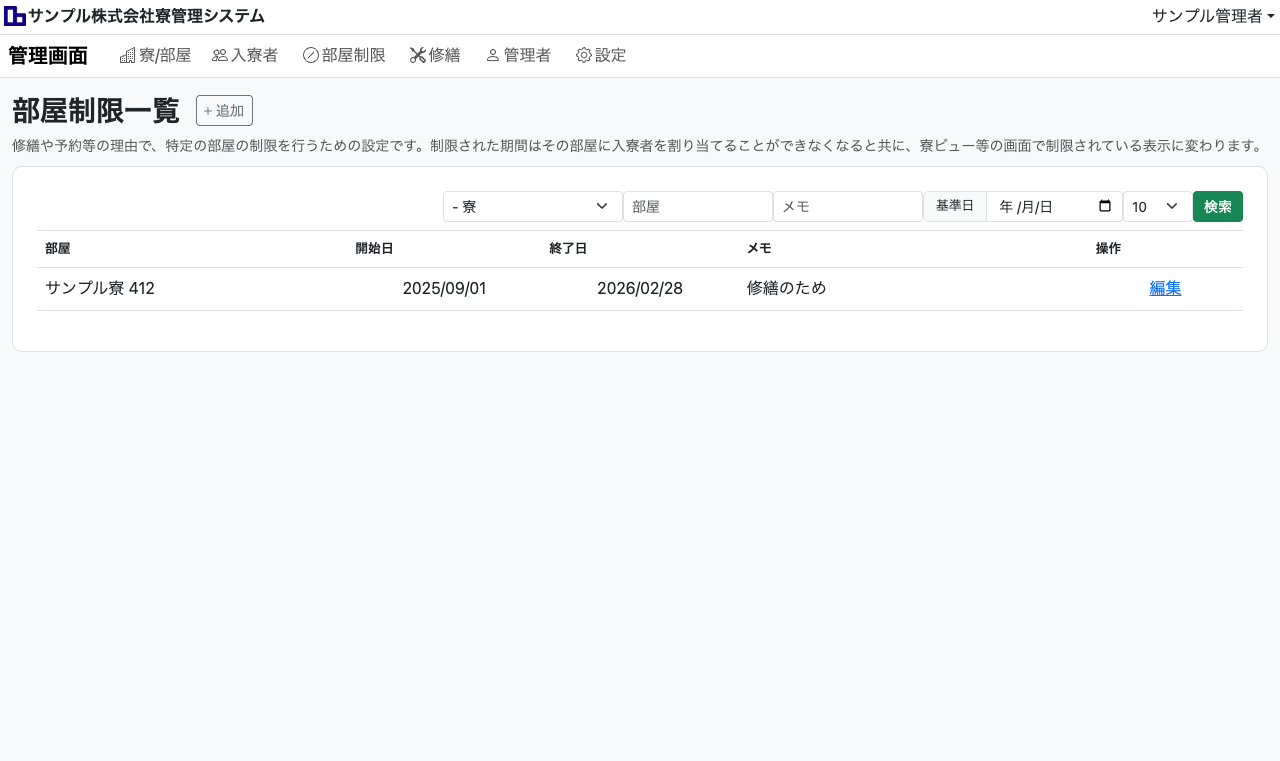Click the 追加 button to add restriction
This screenshot has width=1280, height=761.
(x=224, y=111)
